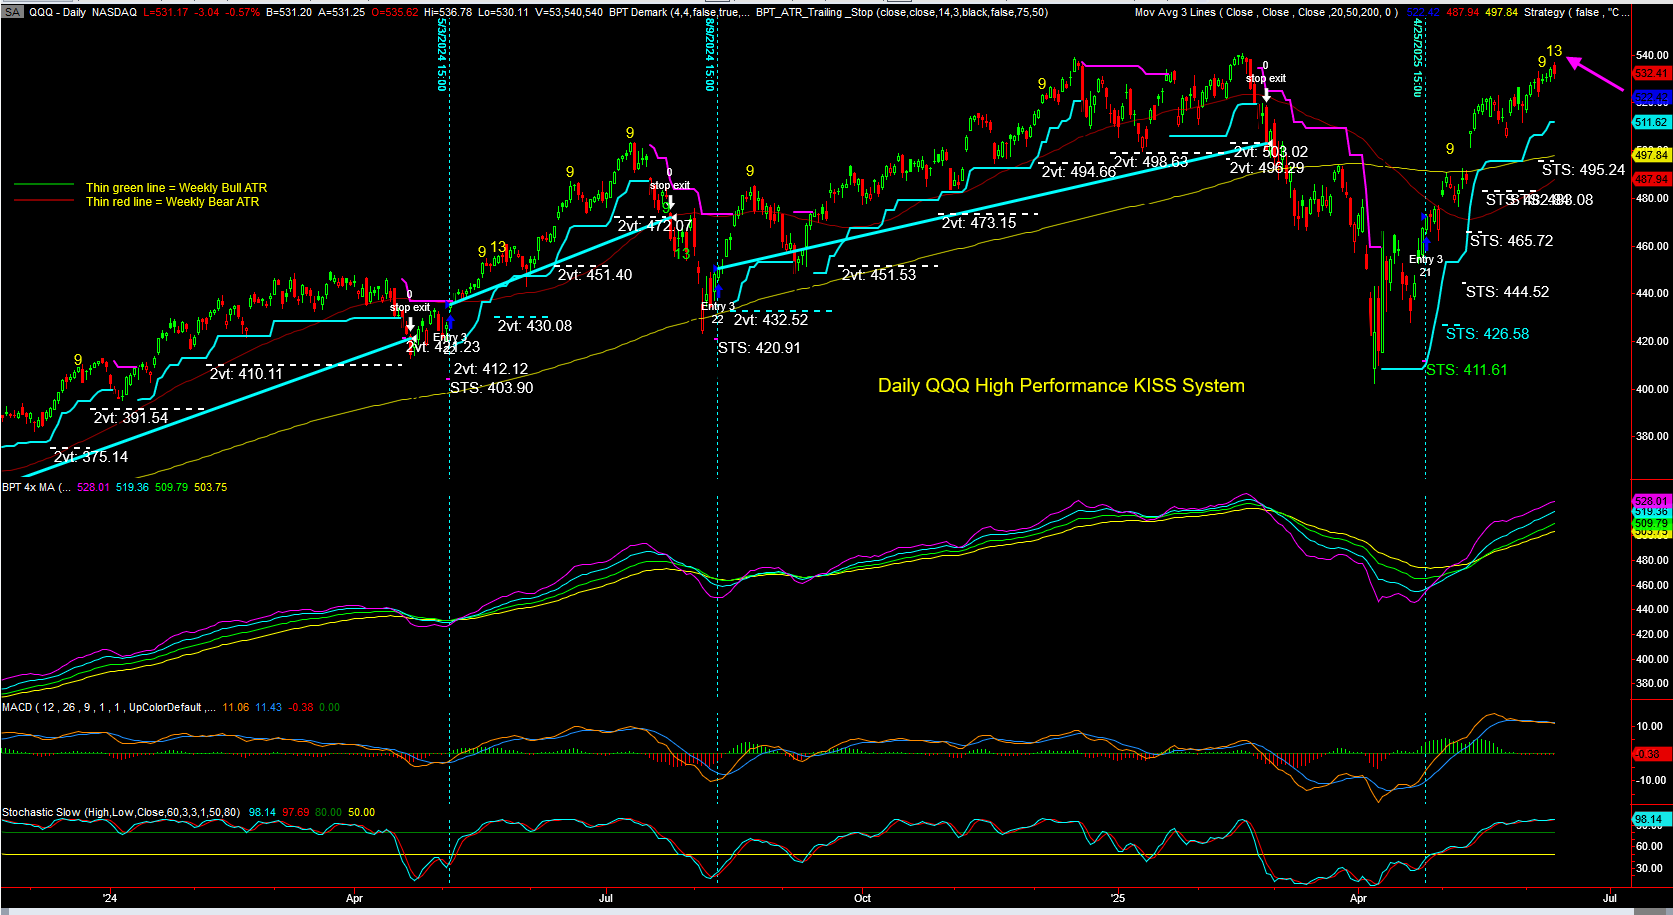Click the cyan 98.14 stochastic axis marker
This screenshot has width=1673, height=915.
1649,819
